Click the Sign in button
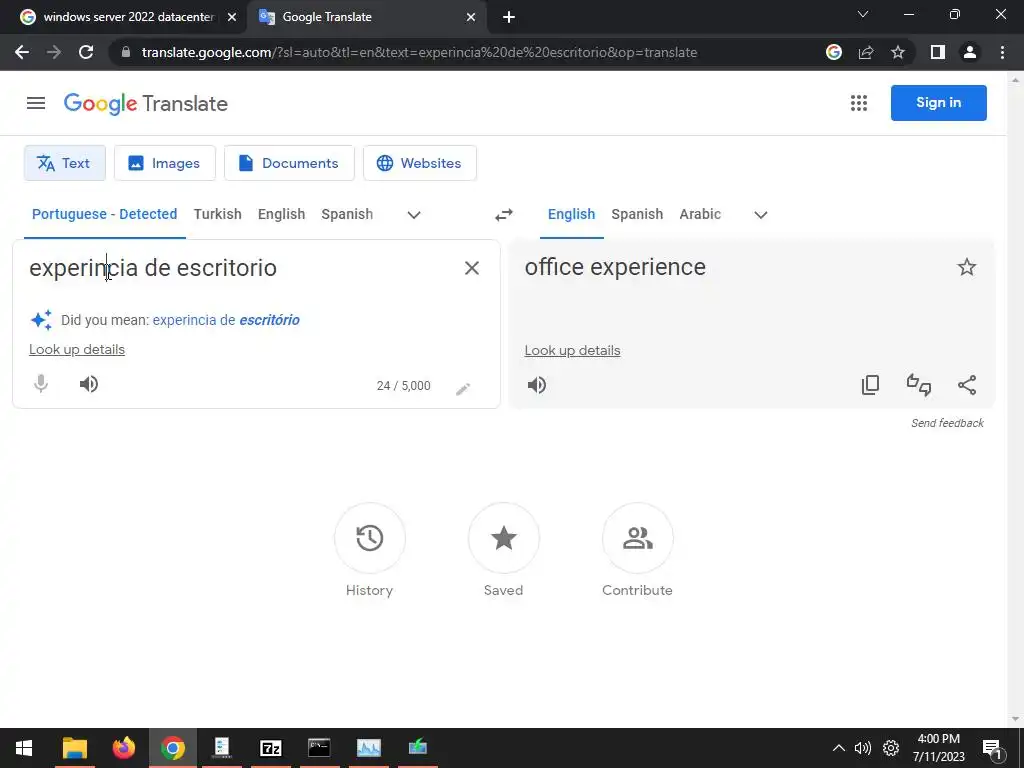Image resolution: width=1024 pixels, height=768 pixels. pyautogui.click(x=938, y=103)
